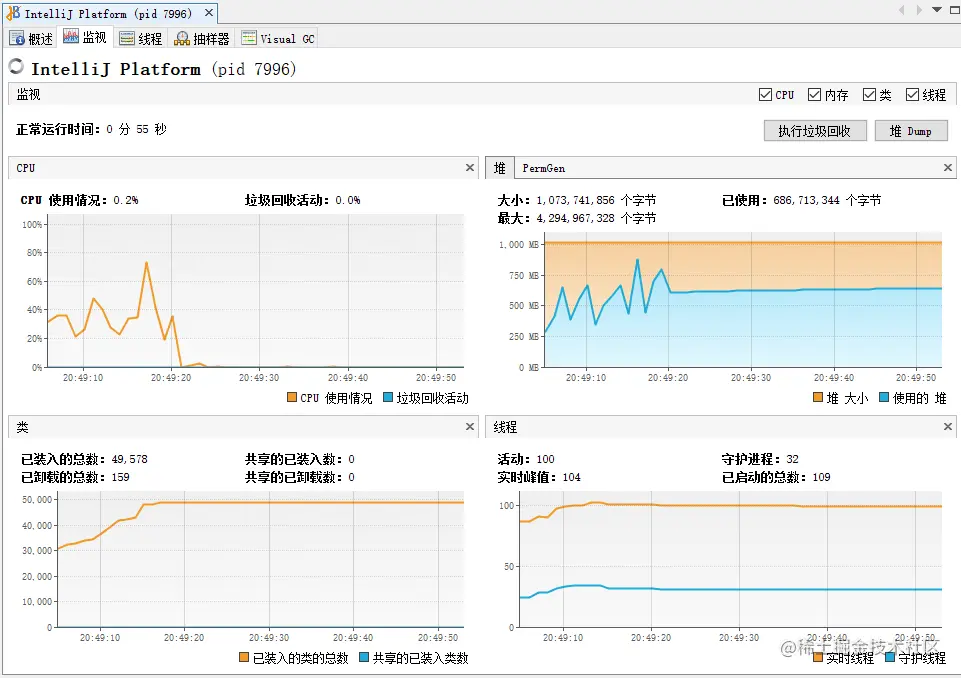The width and height of the screenshot is (961, 678).
Task: Click the scroll tabs left arrow
Action: click(x=902, y=10)
